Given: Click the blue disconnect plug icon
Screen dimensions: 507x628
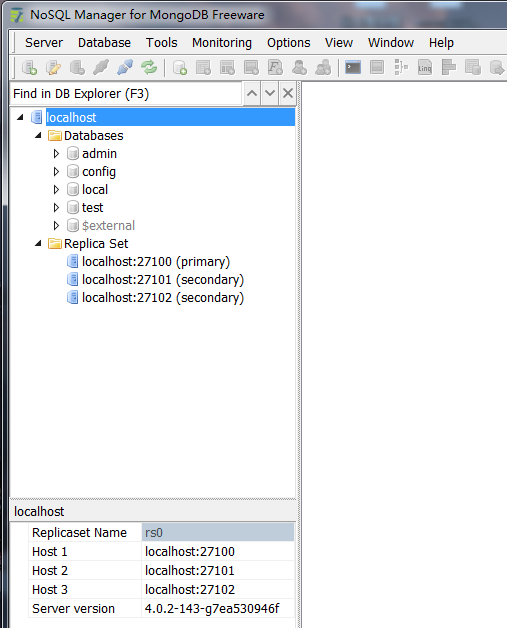Looking at the screenshot, I should (125, 67).
